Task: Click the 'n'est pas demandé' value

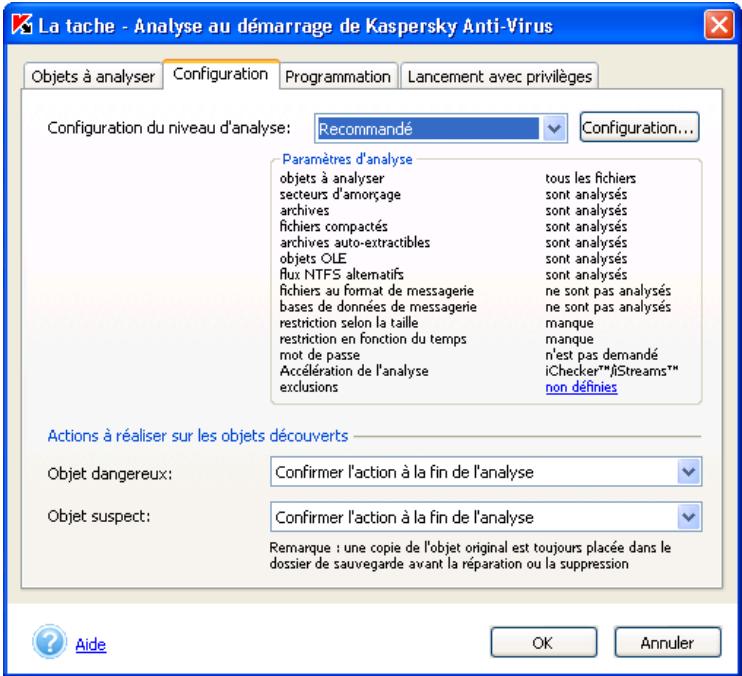Action: 601,355
